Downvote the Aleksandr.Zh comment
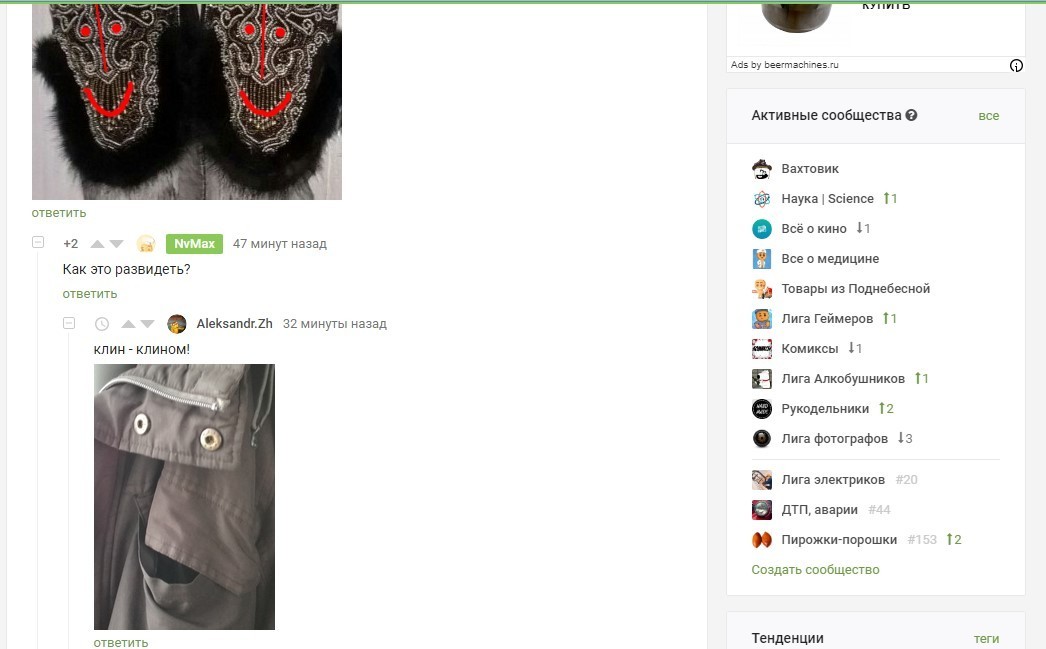 point(147,324)
